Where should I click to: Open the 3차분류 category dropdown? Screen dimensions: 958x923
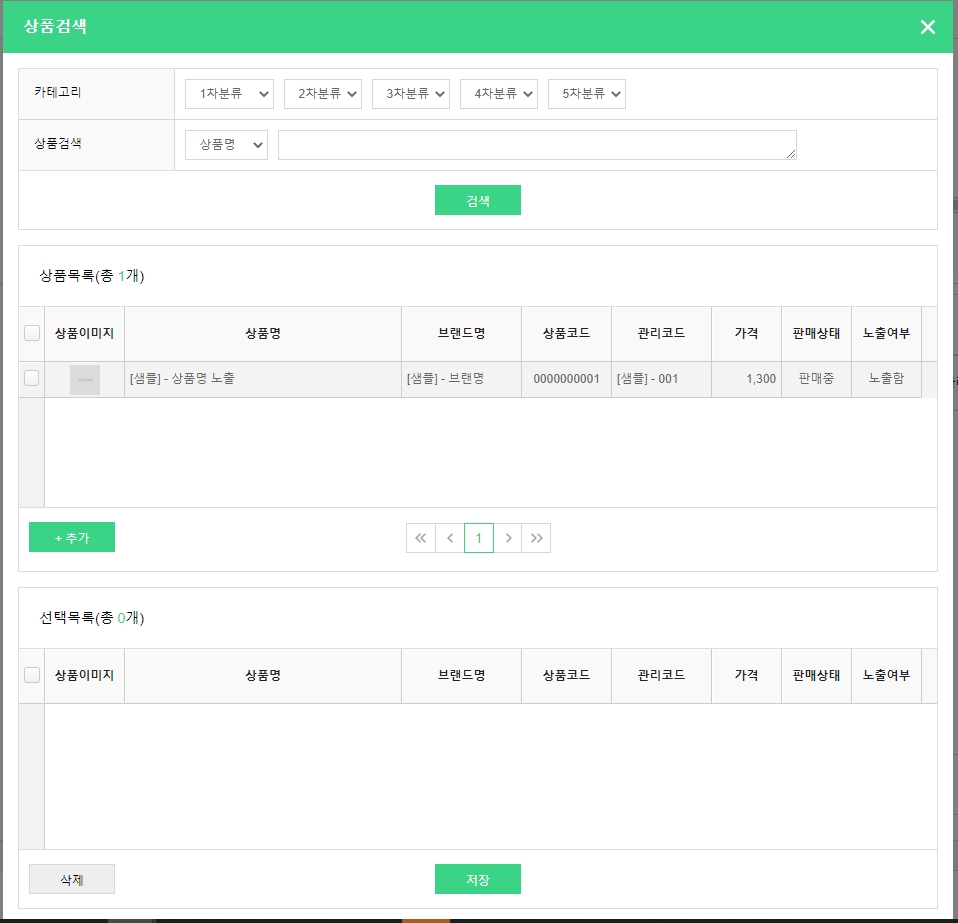click(x=410, y=94)
